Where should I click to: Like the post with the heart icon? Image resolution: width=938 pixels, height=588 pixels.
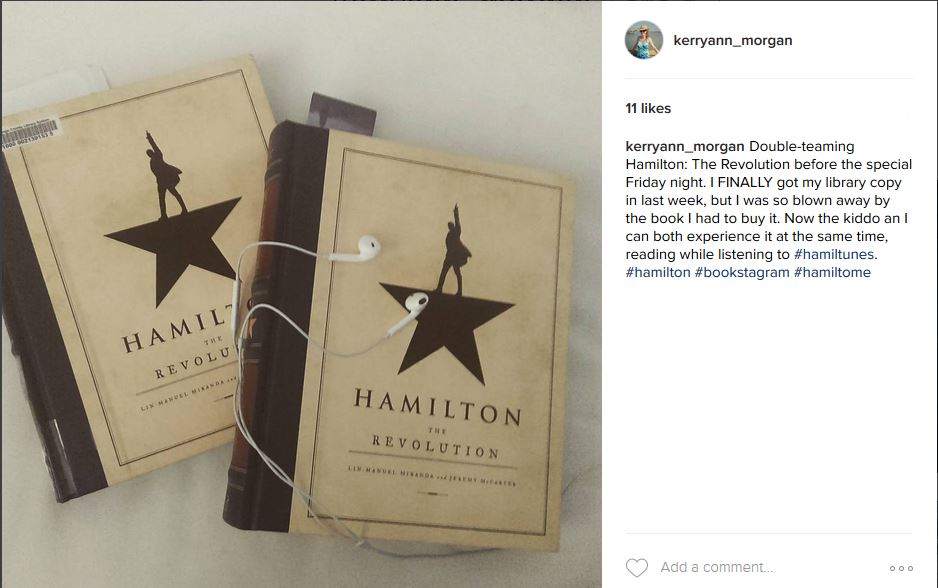[x=636, y=567]
